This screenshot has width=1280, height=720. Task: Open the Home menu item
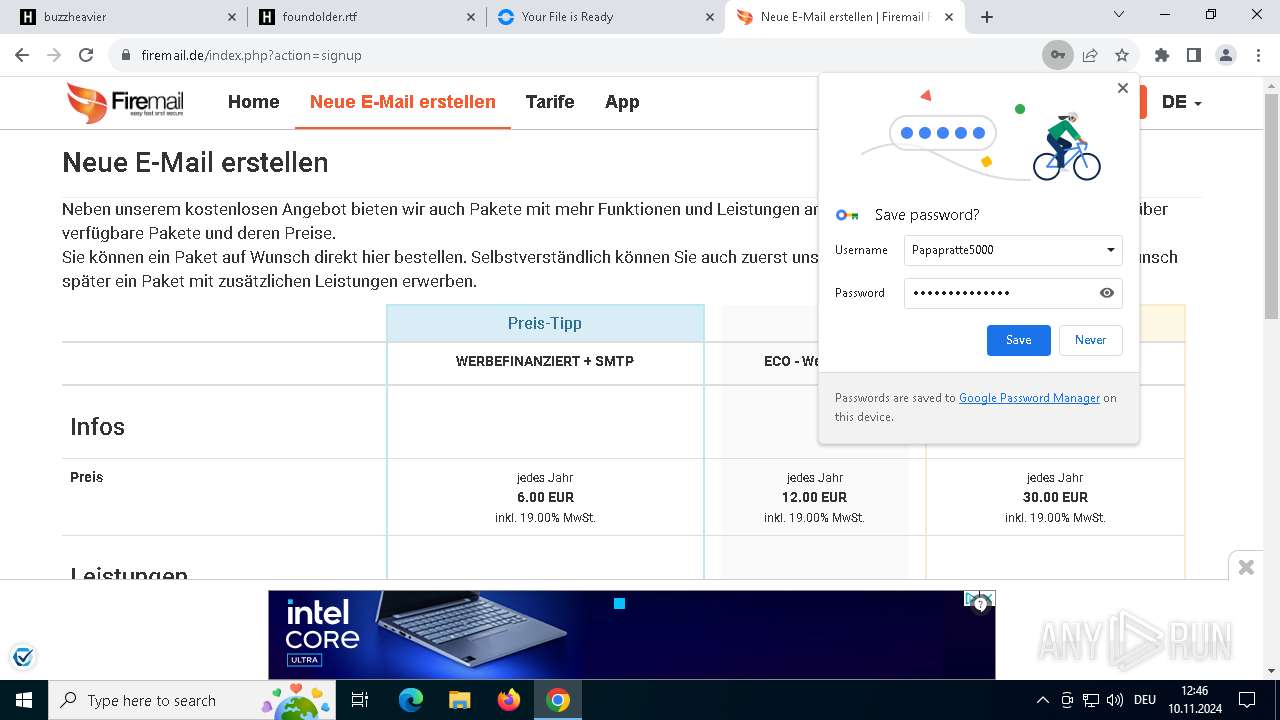tap(254, 102)
